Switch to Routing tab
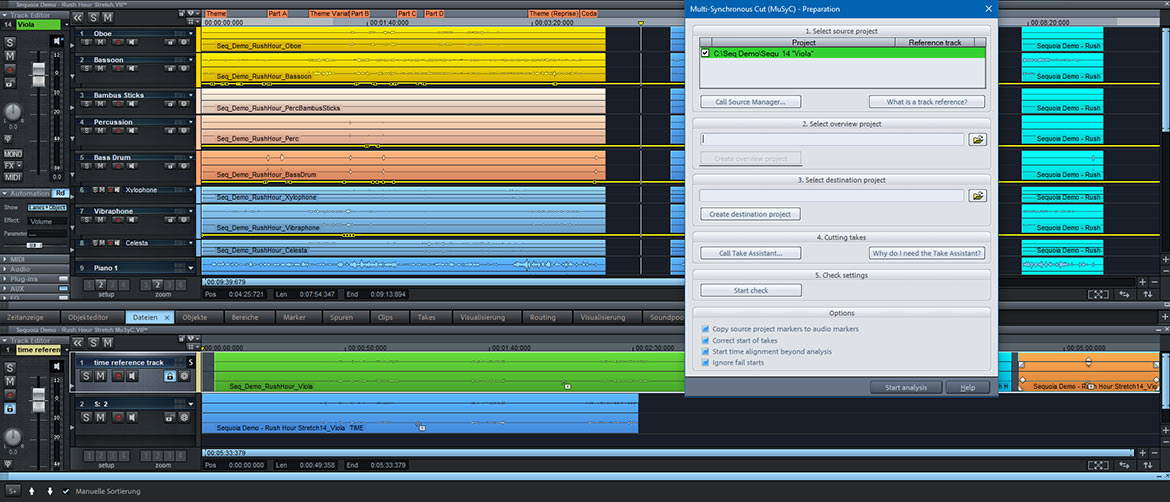Viewport: 1170px width, 502px height. point(542,317)
